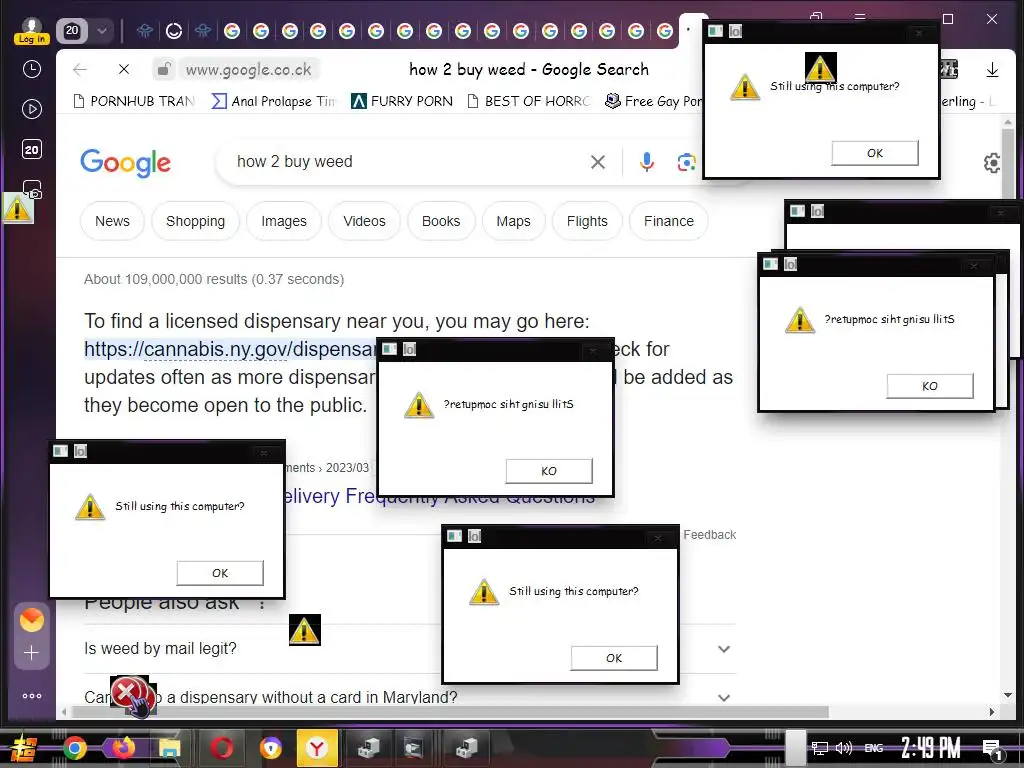Clear the Google search query
The height and width of the screenshot is (768, 1024).
pyautogui.click(x=598, y=162)
